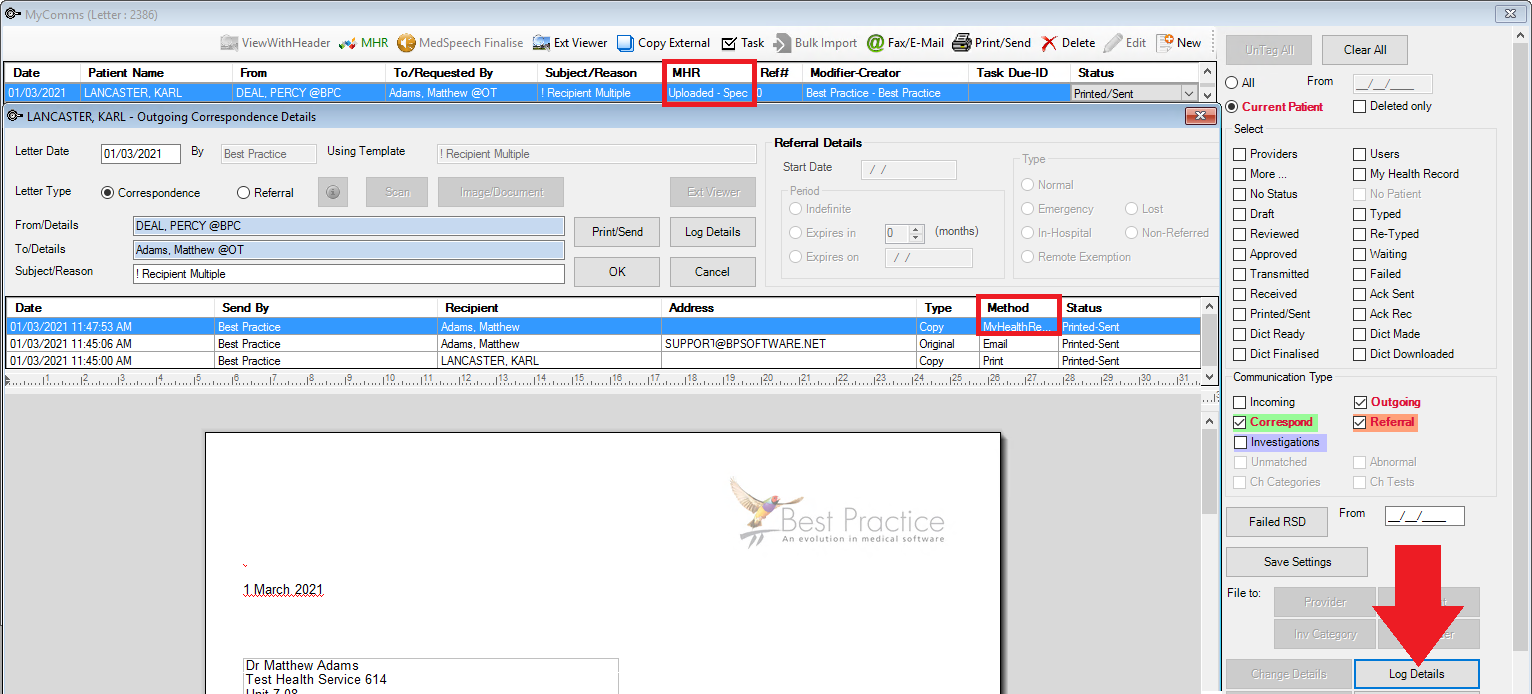Viewport: 1532px width, 694px height.
Task: Uncheck the Referral communication type checkbox
Action: tap(1360, 422)
